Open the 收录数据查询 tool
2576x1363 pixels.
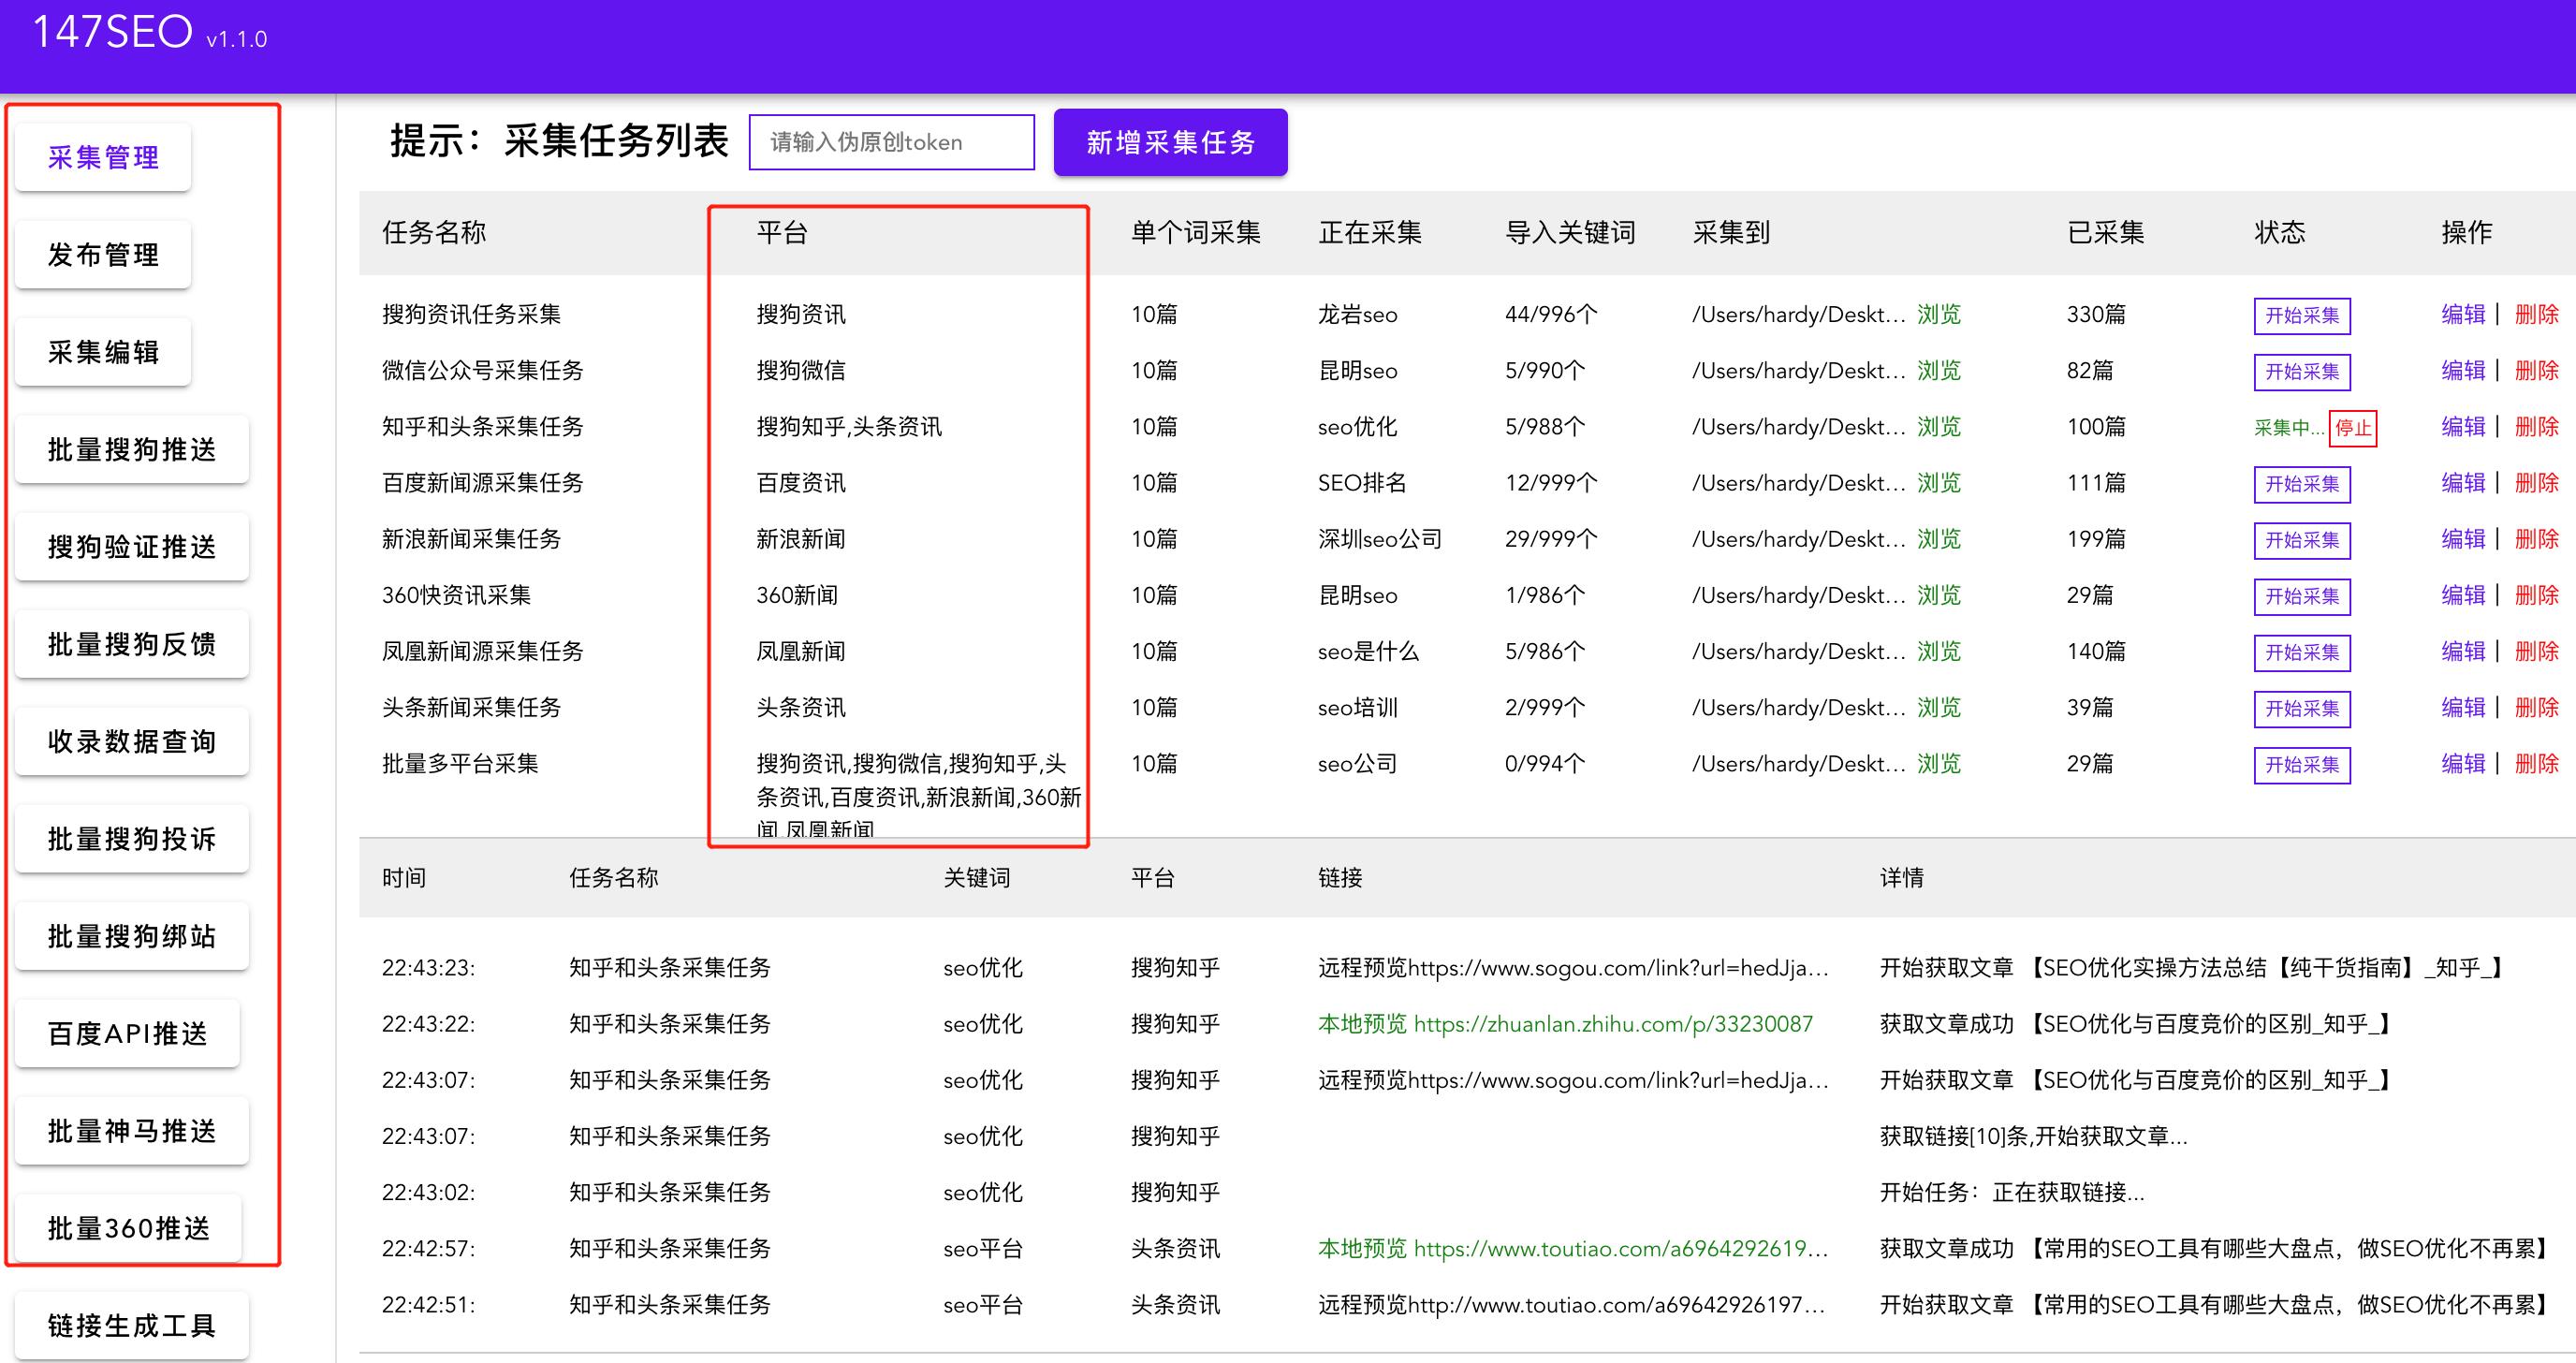[x=131, y=740]
